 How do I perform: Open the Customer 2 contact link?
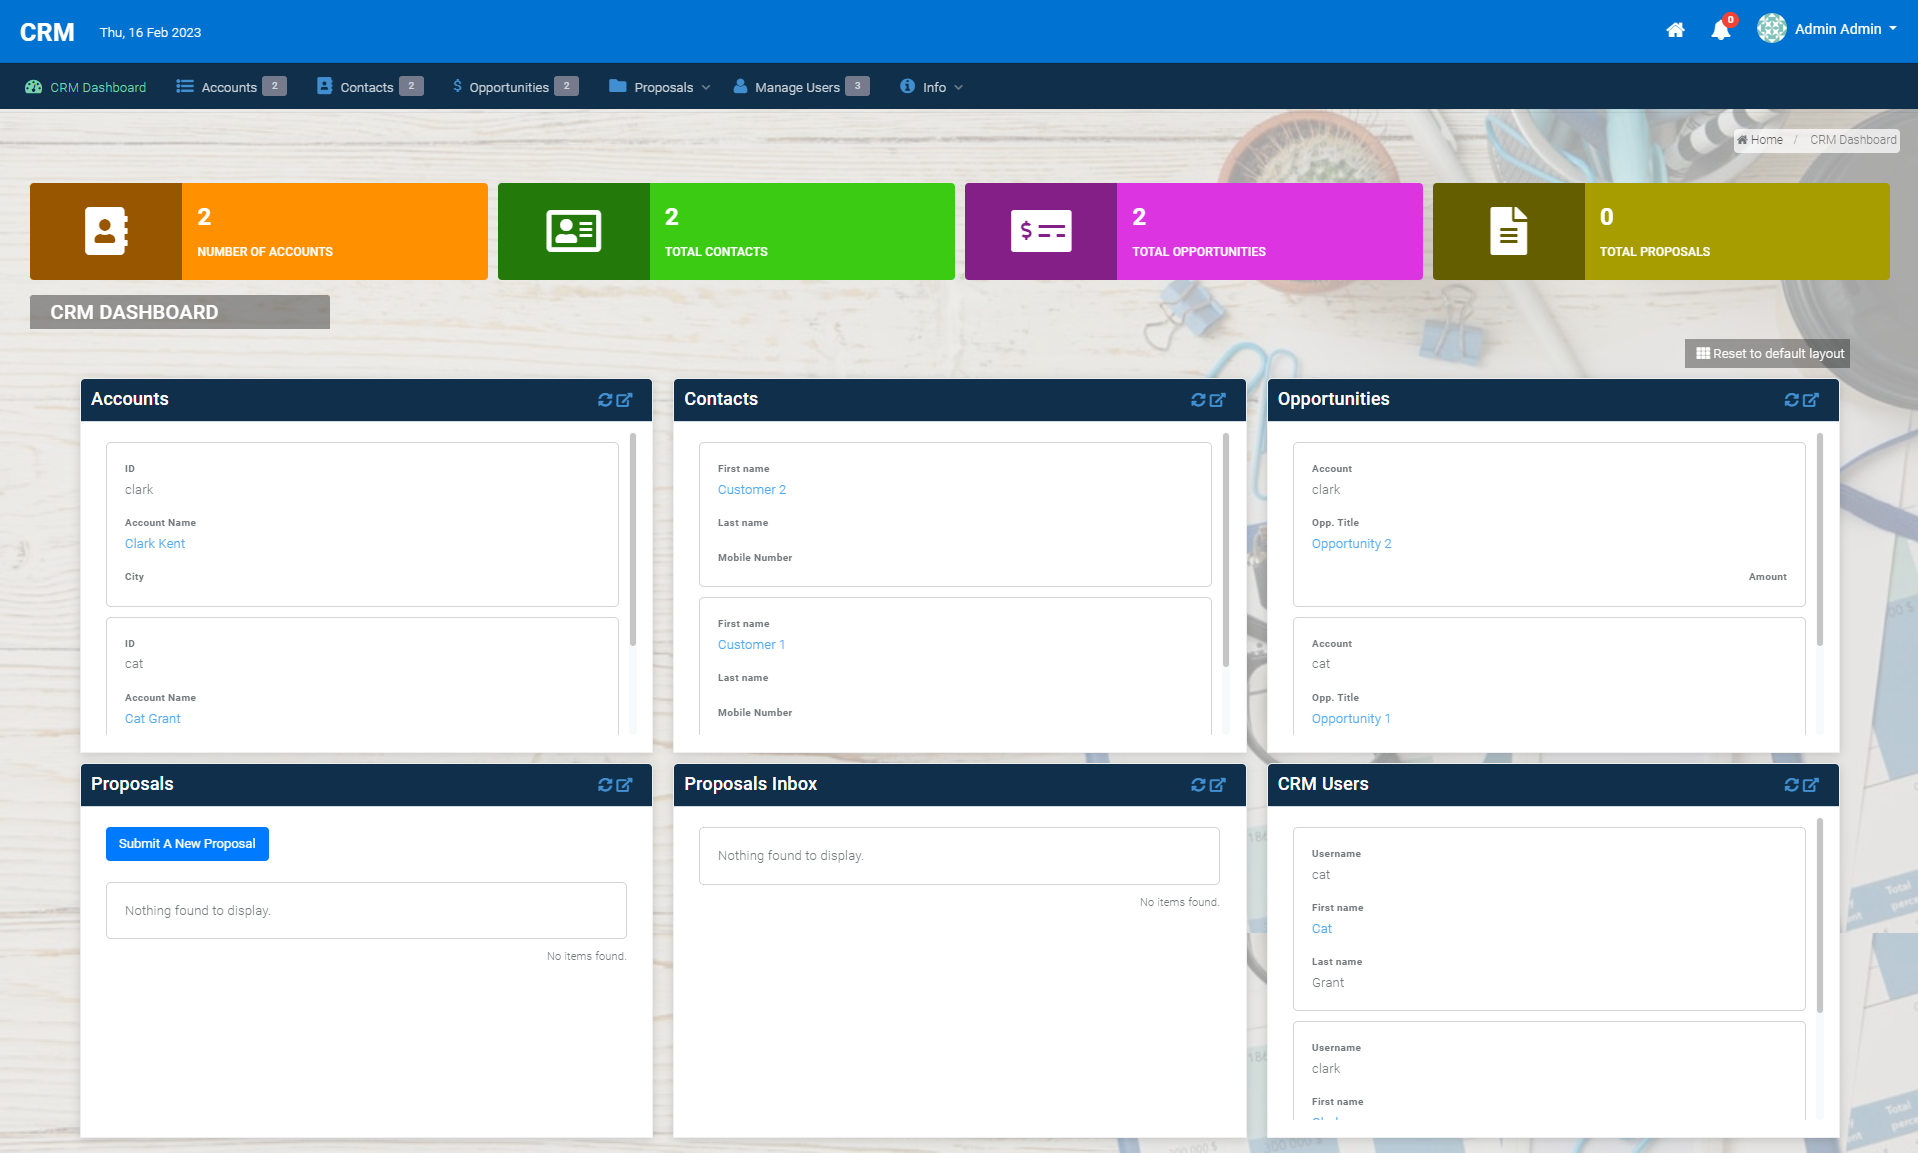tap(752, 490)
